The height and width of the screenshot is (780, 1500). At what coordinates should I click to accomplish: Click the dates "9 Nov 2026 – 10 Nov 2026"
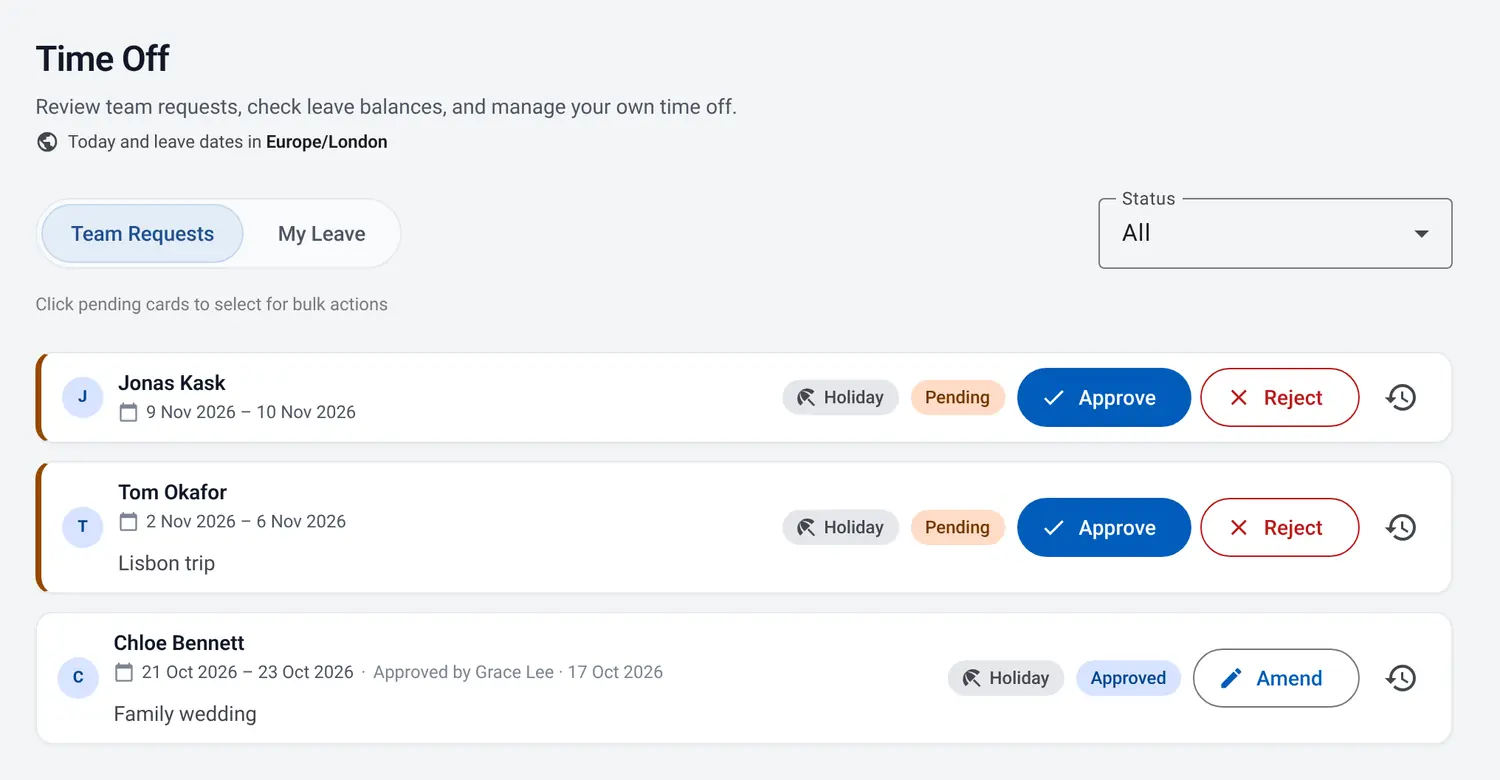coord(251,412)
